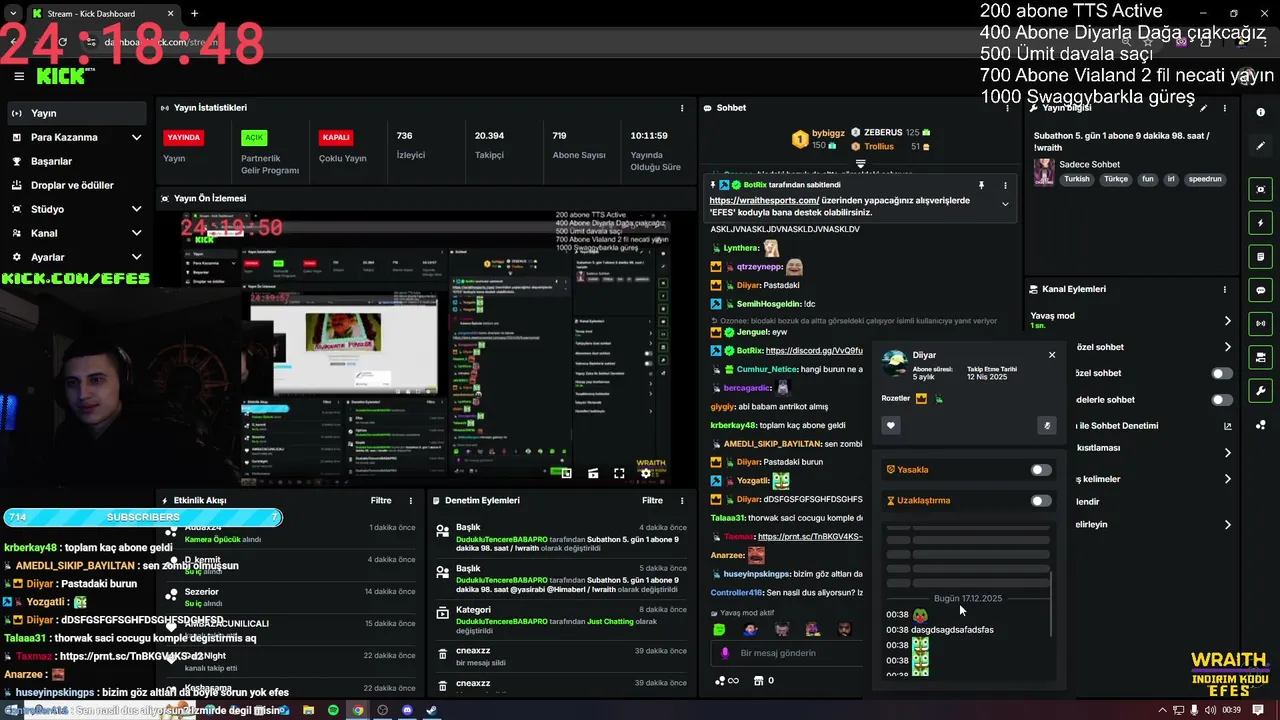The width and height of the screenshot is (1280, 720).
Task: Click the message history scrollbar in Diiyar card
Action: point(1051,602)
